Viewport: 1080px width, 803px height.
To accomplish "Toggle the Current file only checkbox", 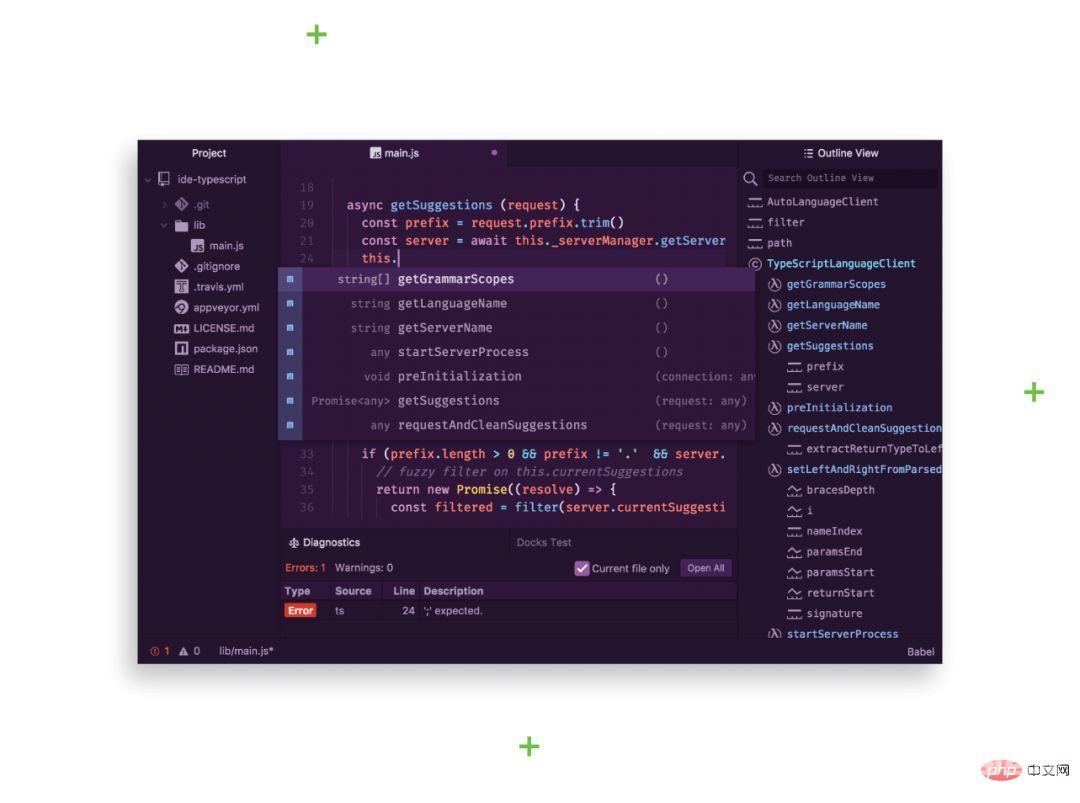I will point(581,568).
